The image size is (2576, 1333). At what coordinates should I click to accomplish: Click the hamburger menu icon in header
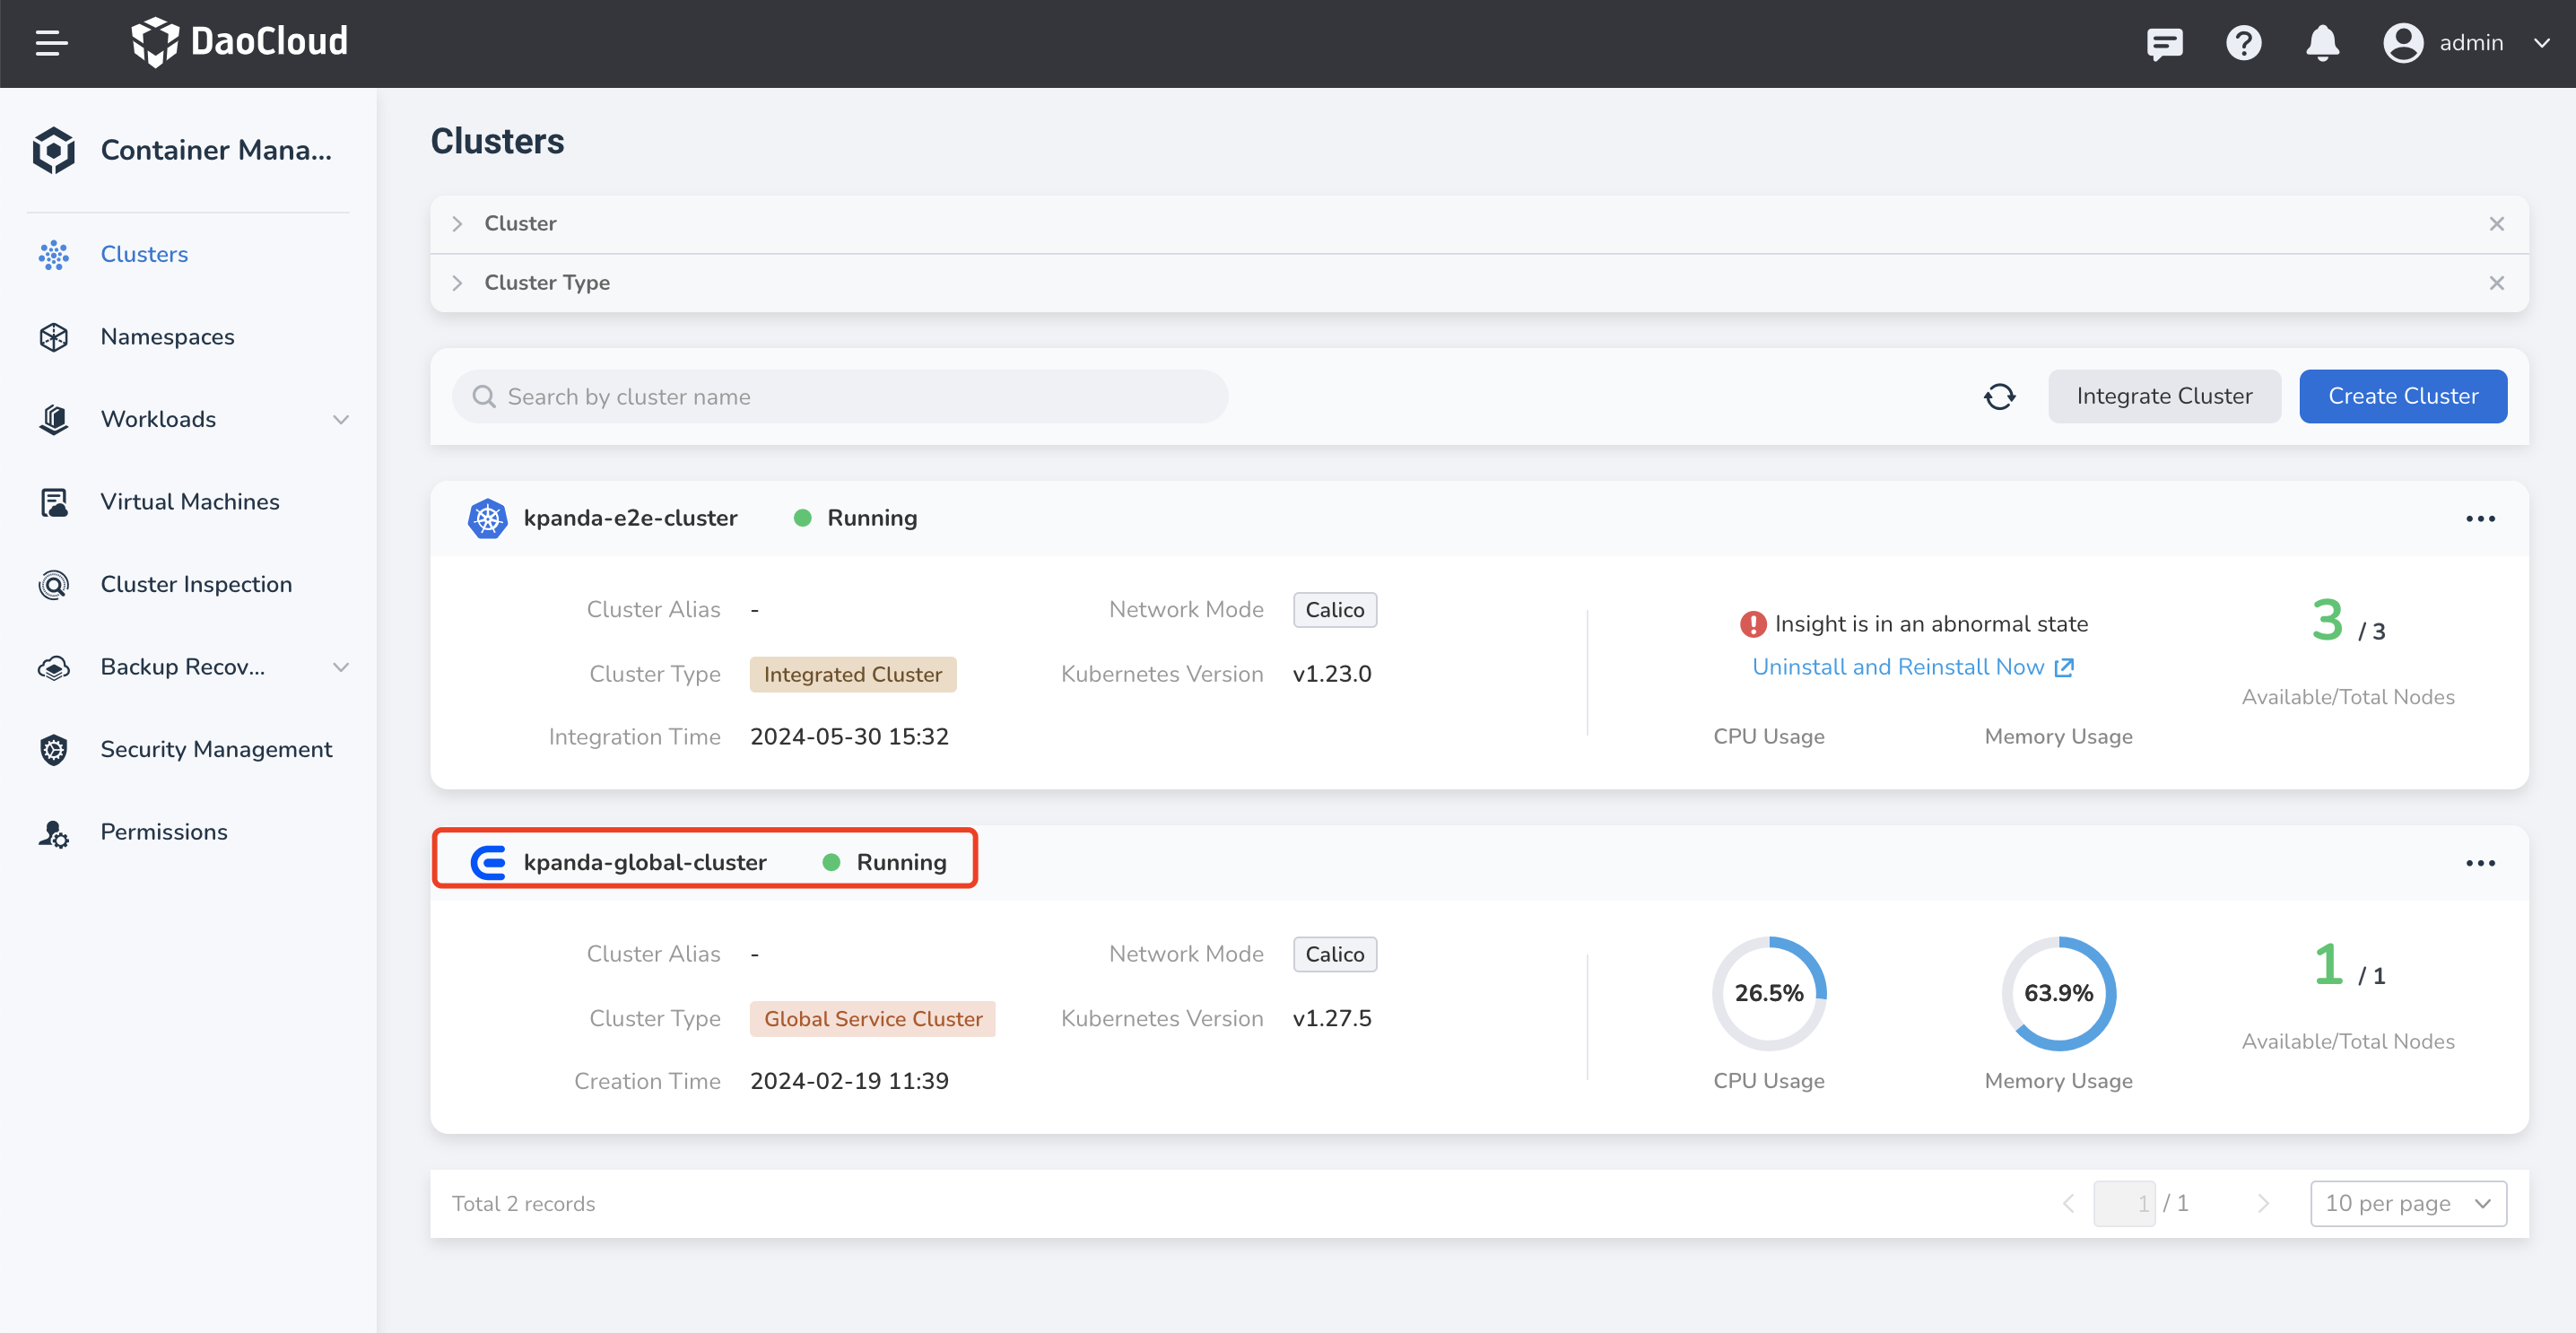pos(51,43)
